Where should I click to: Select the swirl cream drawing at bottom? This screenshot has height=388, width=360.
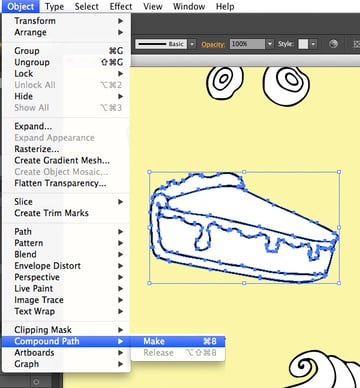[323, 369]
